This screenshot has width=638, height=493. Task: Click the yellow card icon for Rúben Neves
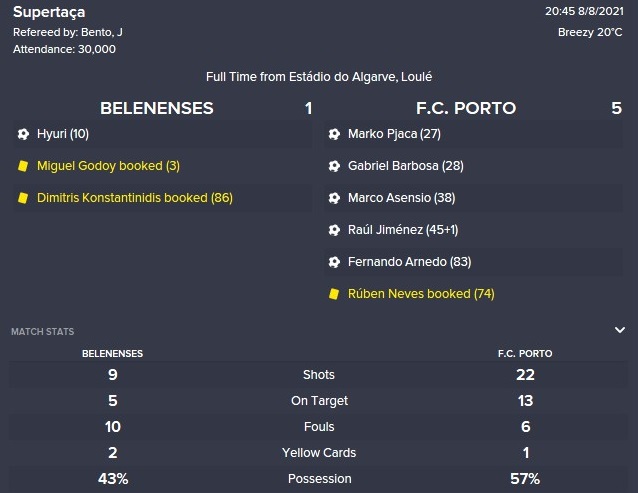[334, 294]
